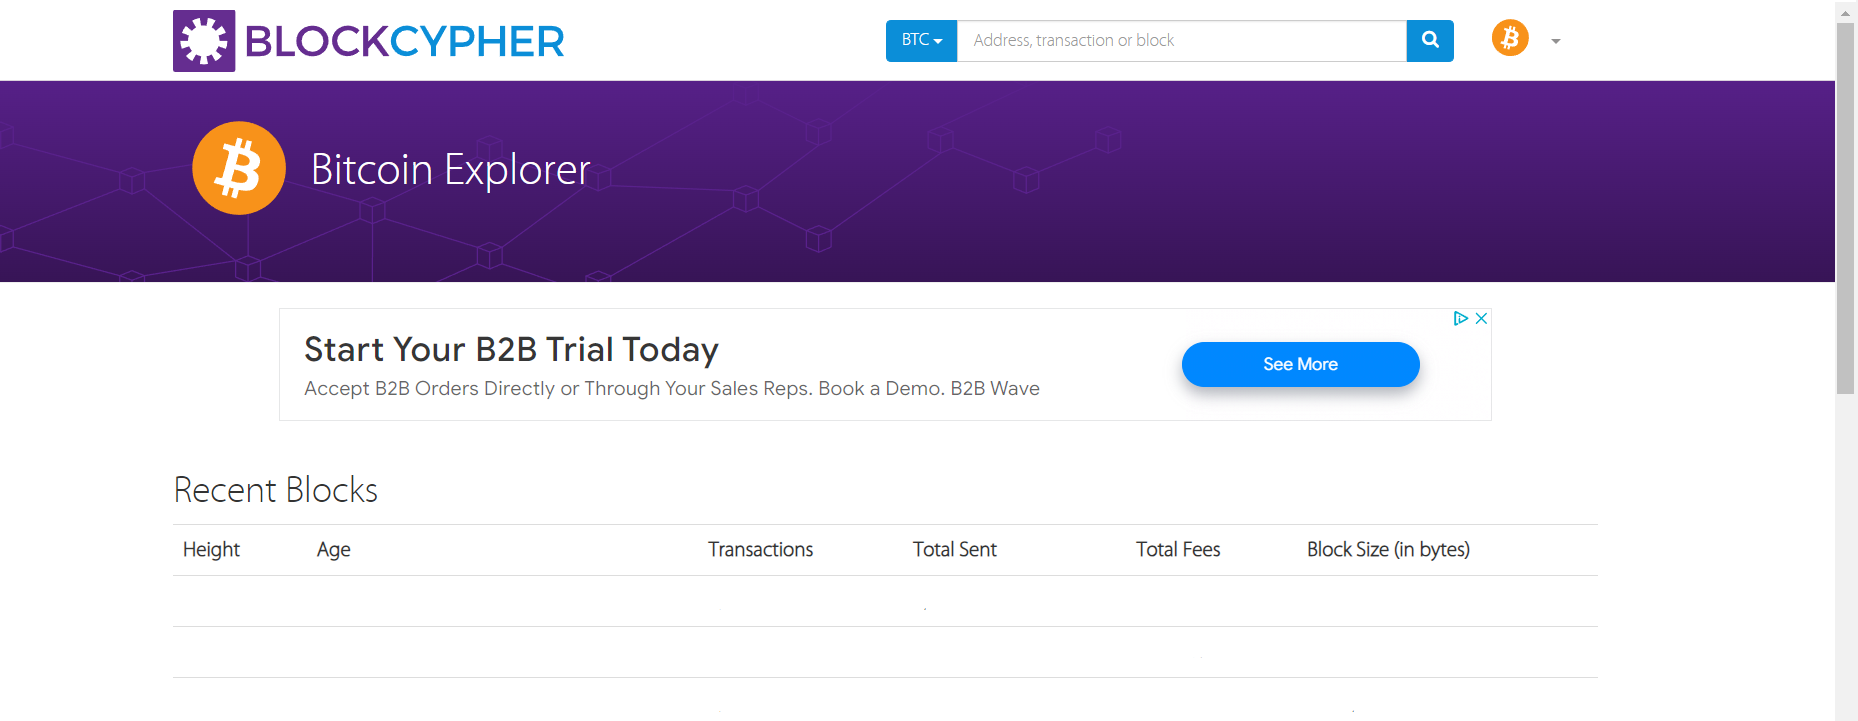Click the Total Fees column header

pos(1178,549)
